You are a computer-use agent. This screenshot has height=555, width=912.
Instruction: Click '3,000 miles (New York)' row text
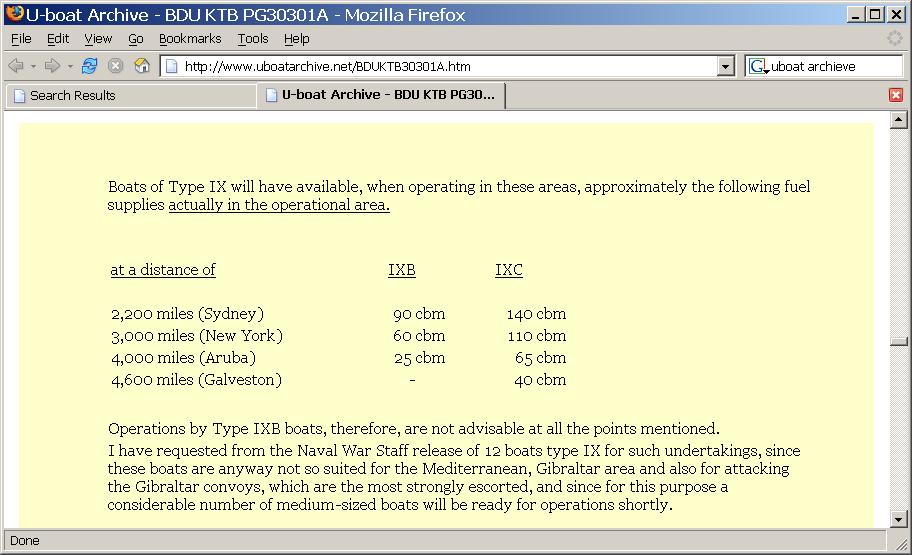coord(197,336)
